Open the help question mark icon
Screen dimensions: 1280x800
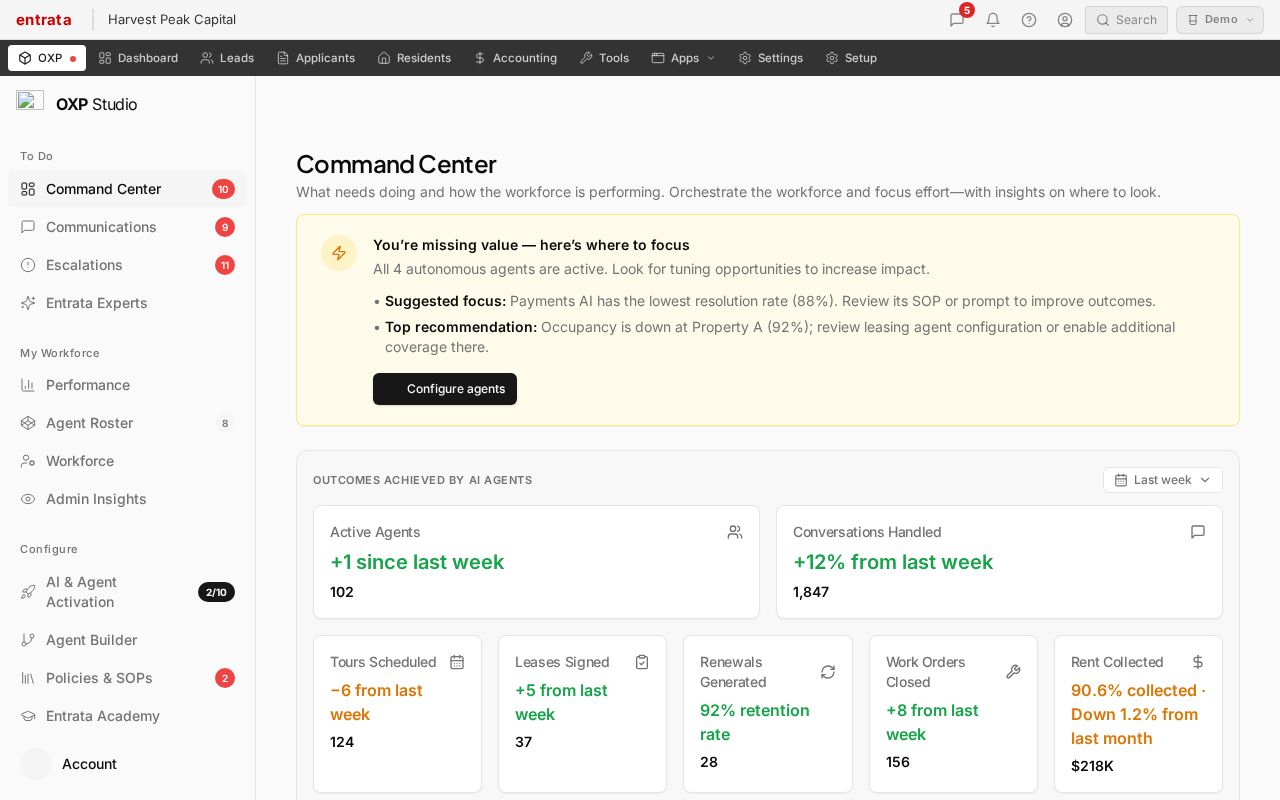(1029, 20)
